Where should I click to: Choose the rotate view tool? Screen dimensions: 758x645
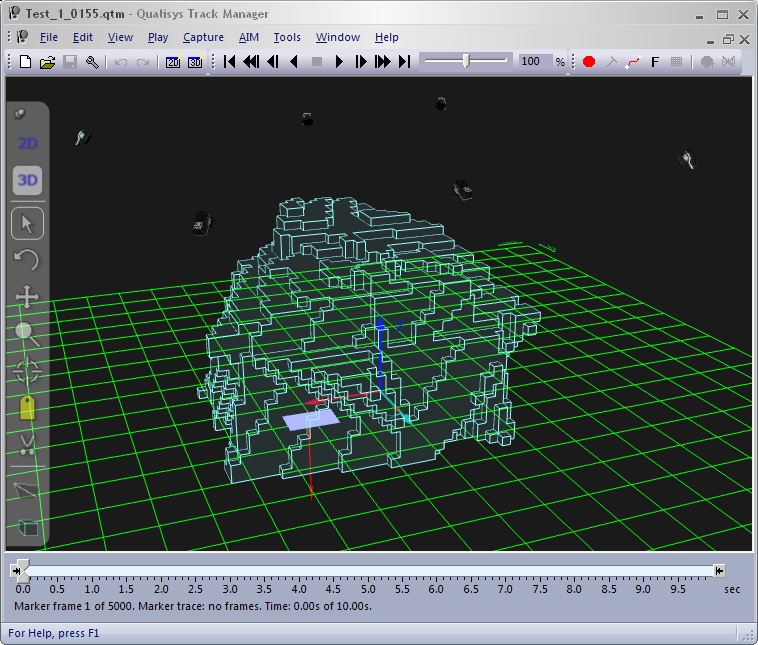pyautogui.click(x=27, y=260)
